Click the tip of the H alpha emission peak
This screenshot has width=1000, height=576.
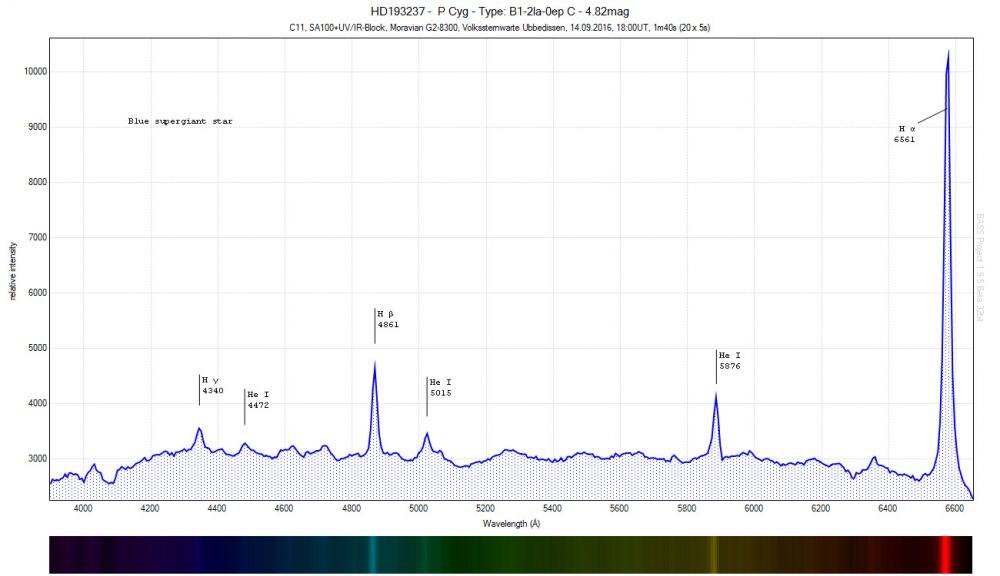click(x=948, y=52)
